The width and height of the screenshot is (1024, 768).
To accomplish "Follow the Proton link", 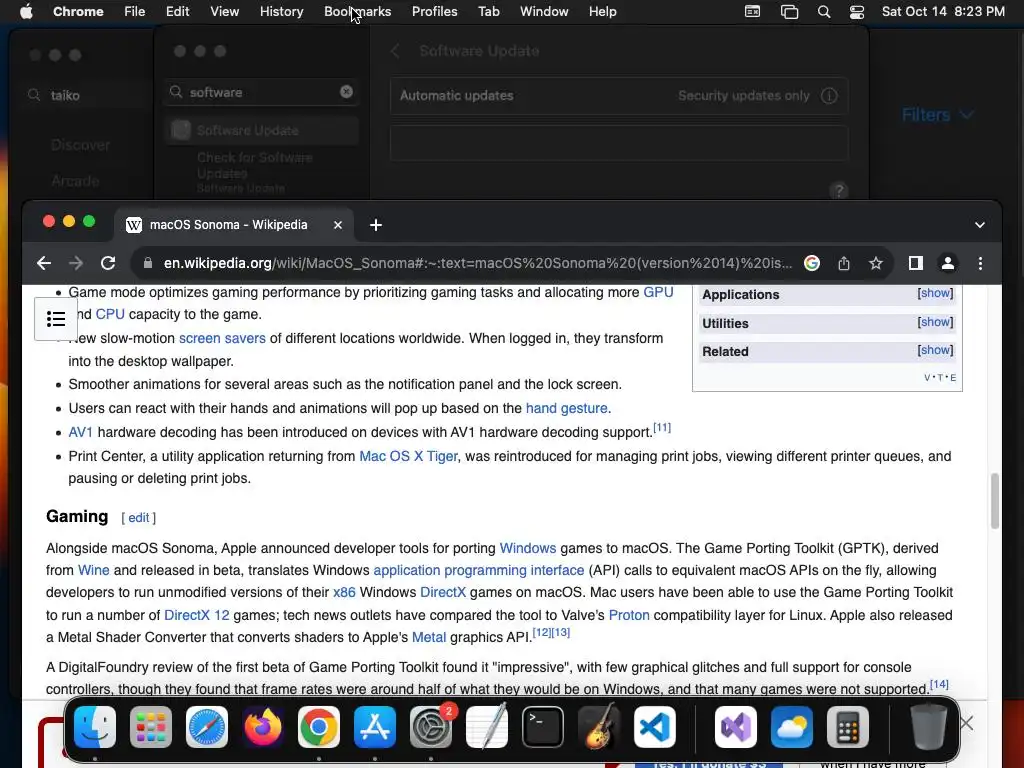I will (629, 615).
